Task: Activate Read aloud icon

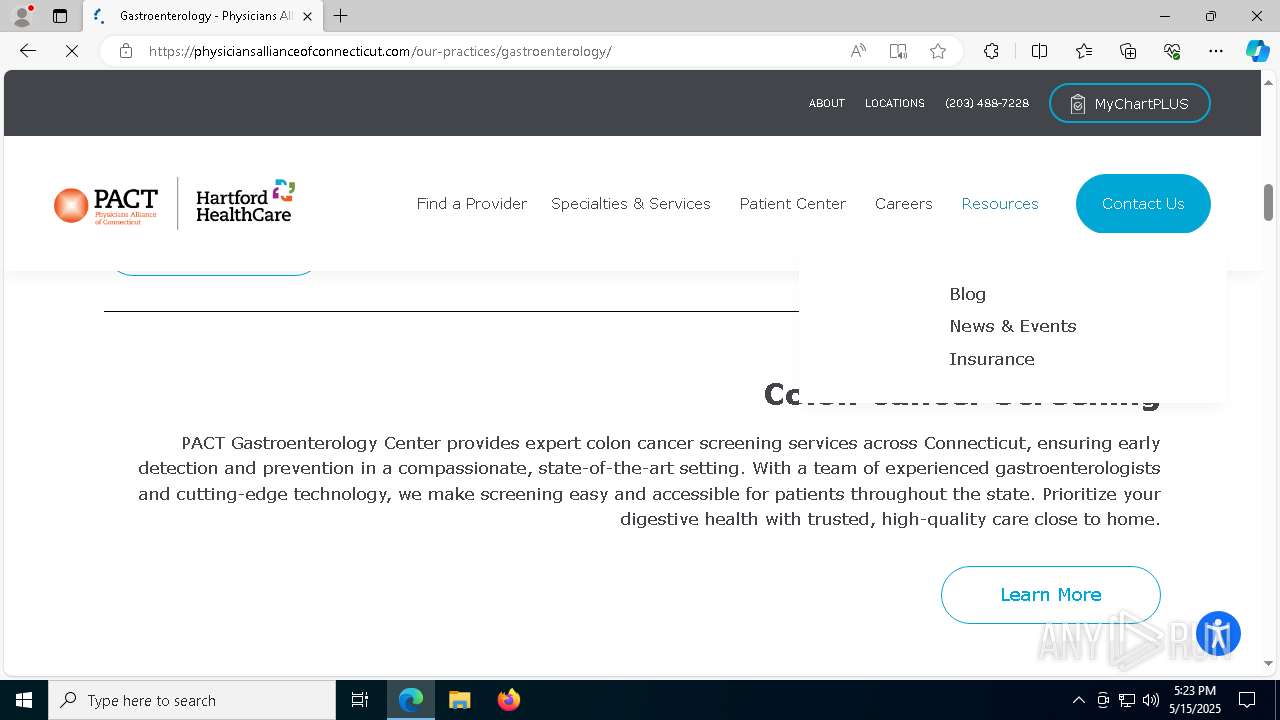Action: 858,51
